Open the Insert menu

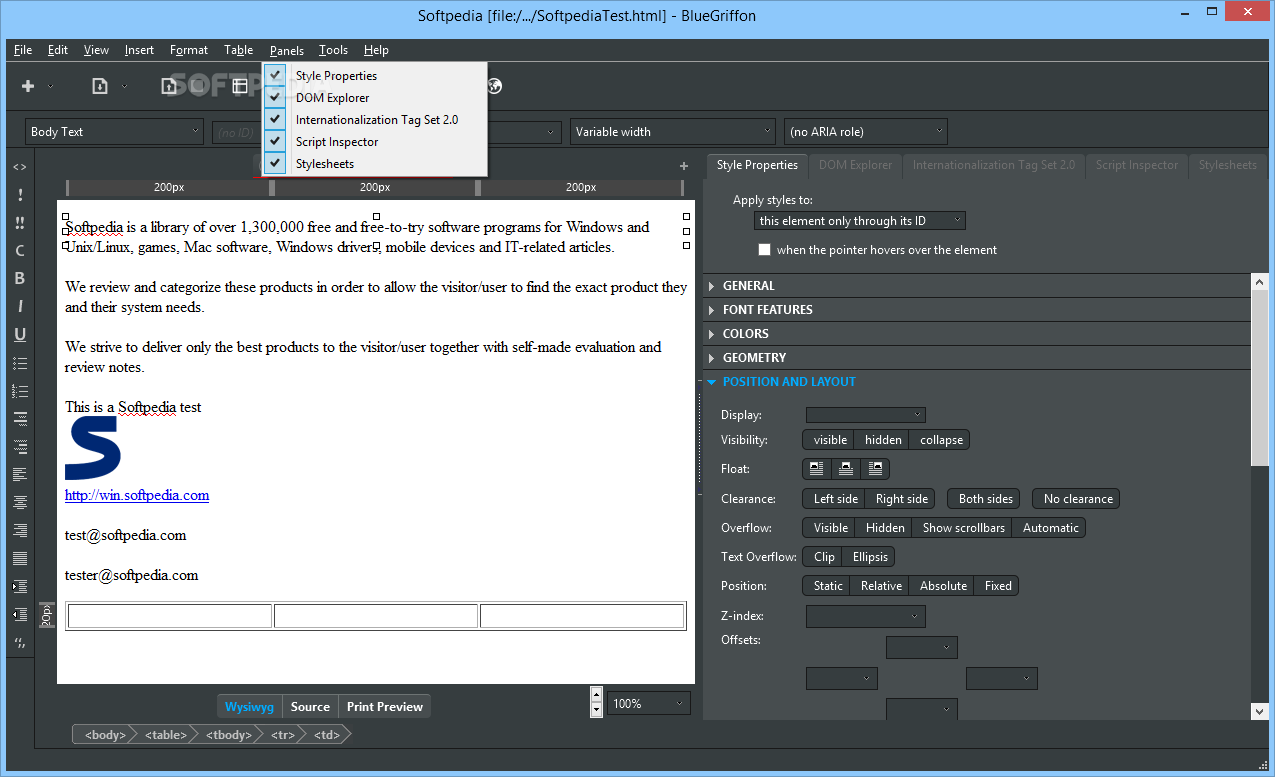tap(140, 50)
